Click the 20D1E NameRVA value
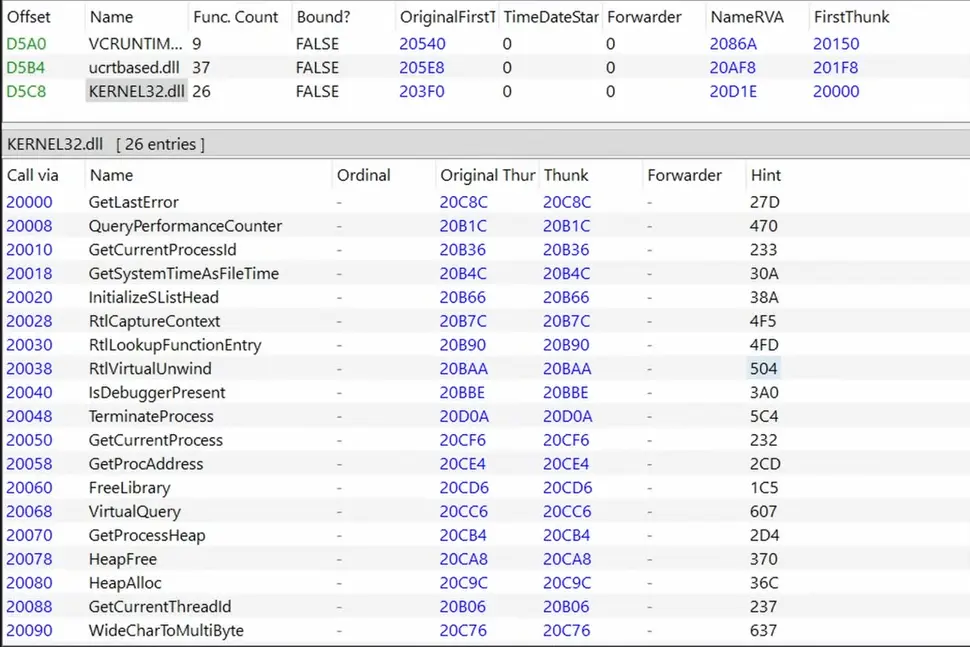 click(x=733, y=92)
